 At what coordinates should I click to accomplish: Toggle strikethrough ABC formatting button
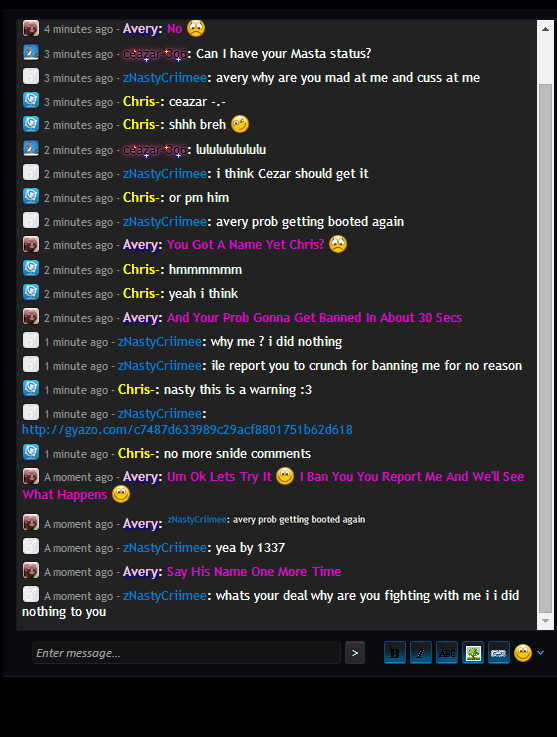[x=447, y=653]
